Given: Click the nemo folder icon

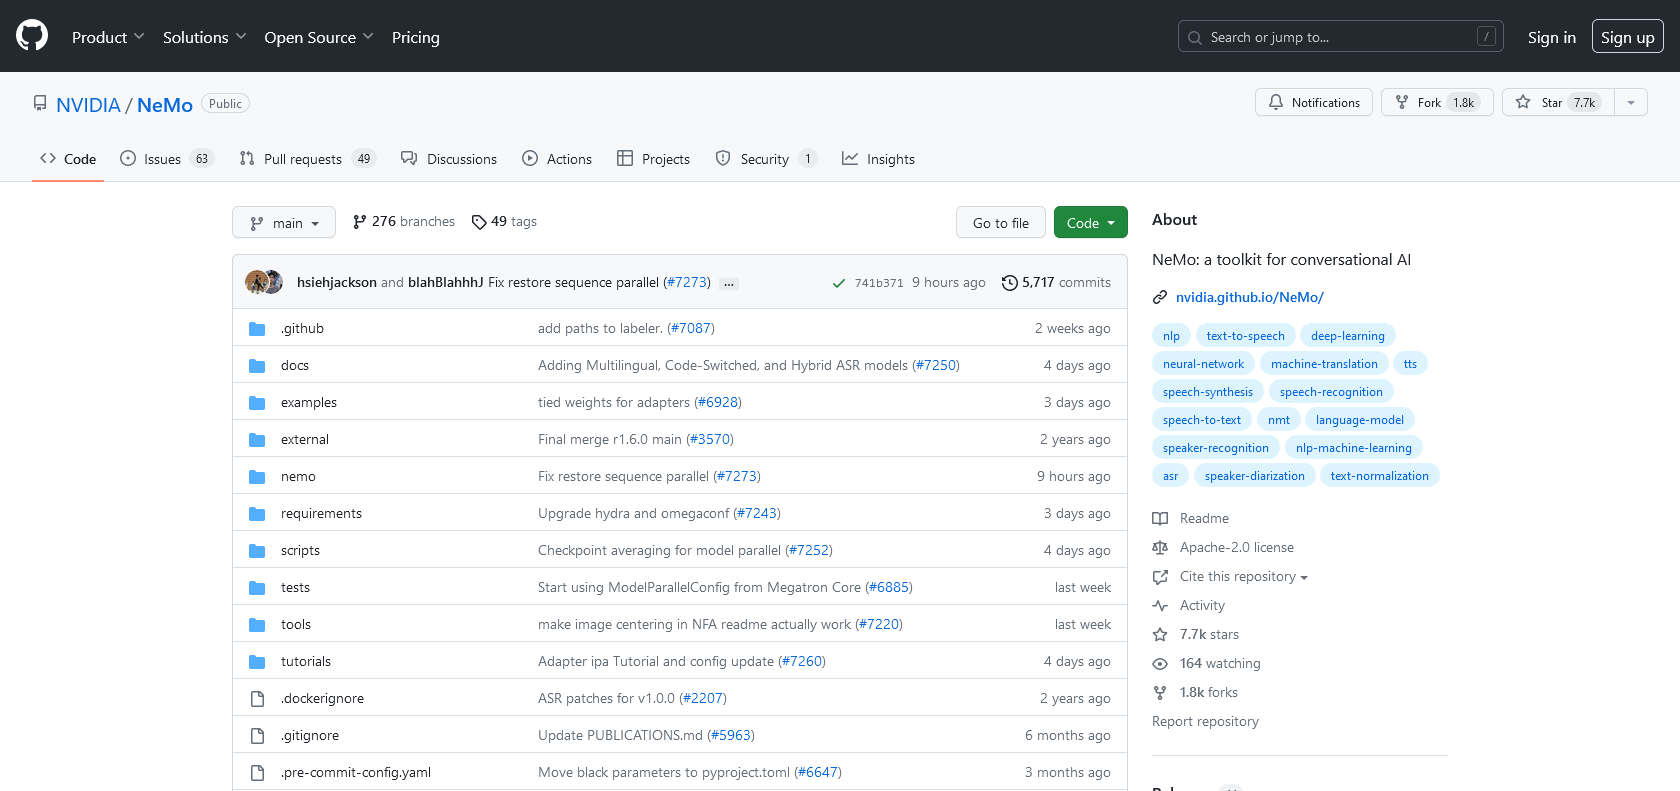Looking at the screenshot, I should point(257,476).
